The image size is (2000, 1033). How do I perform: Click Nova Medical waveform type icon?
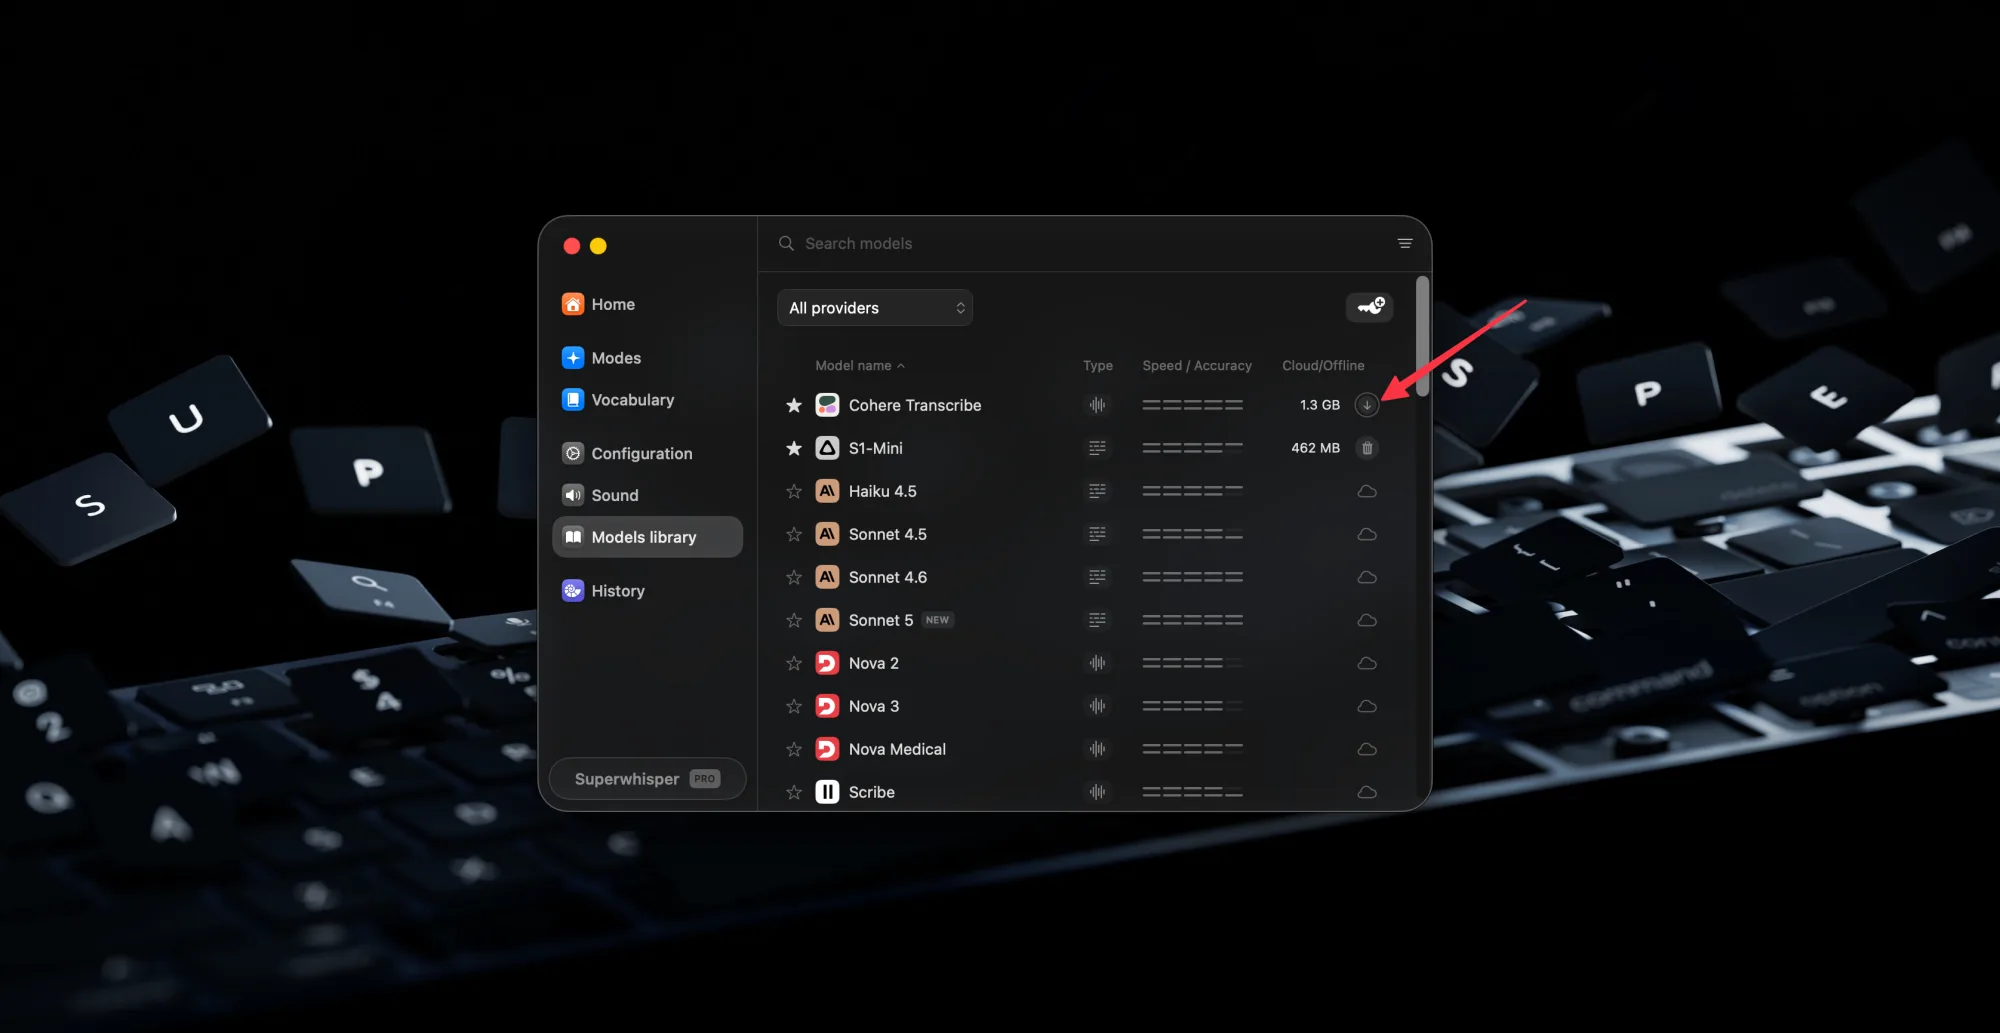(x=1097, y=749)
